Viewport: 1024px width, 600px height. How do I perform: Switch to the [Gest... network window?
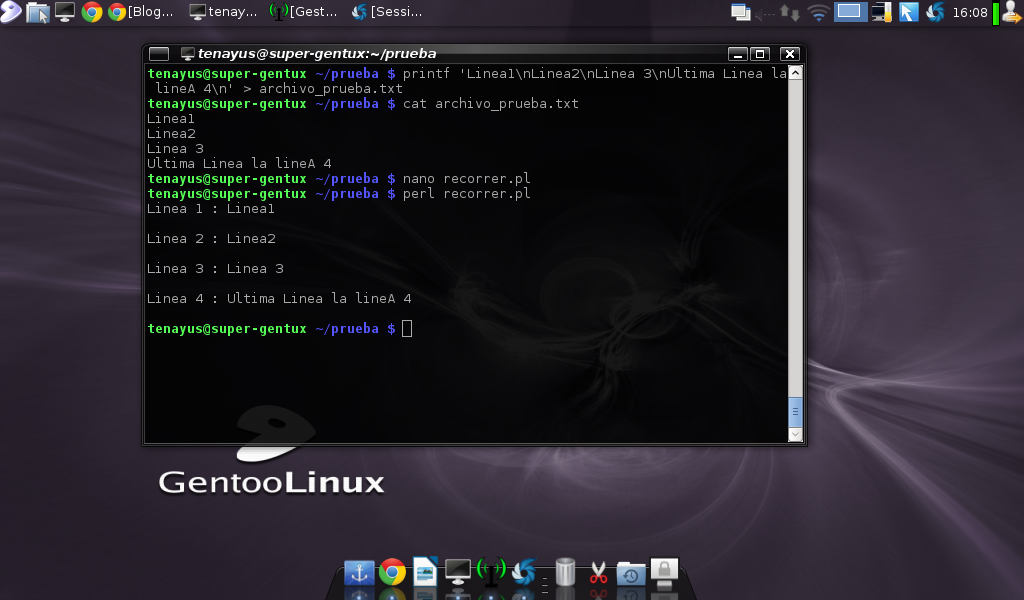tap(304, 12)
